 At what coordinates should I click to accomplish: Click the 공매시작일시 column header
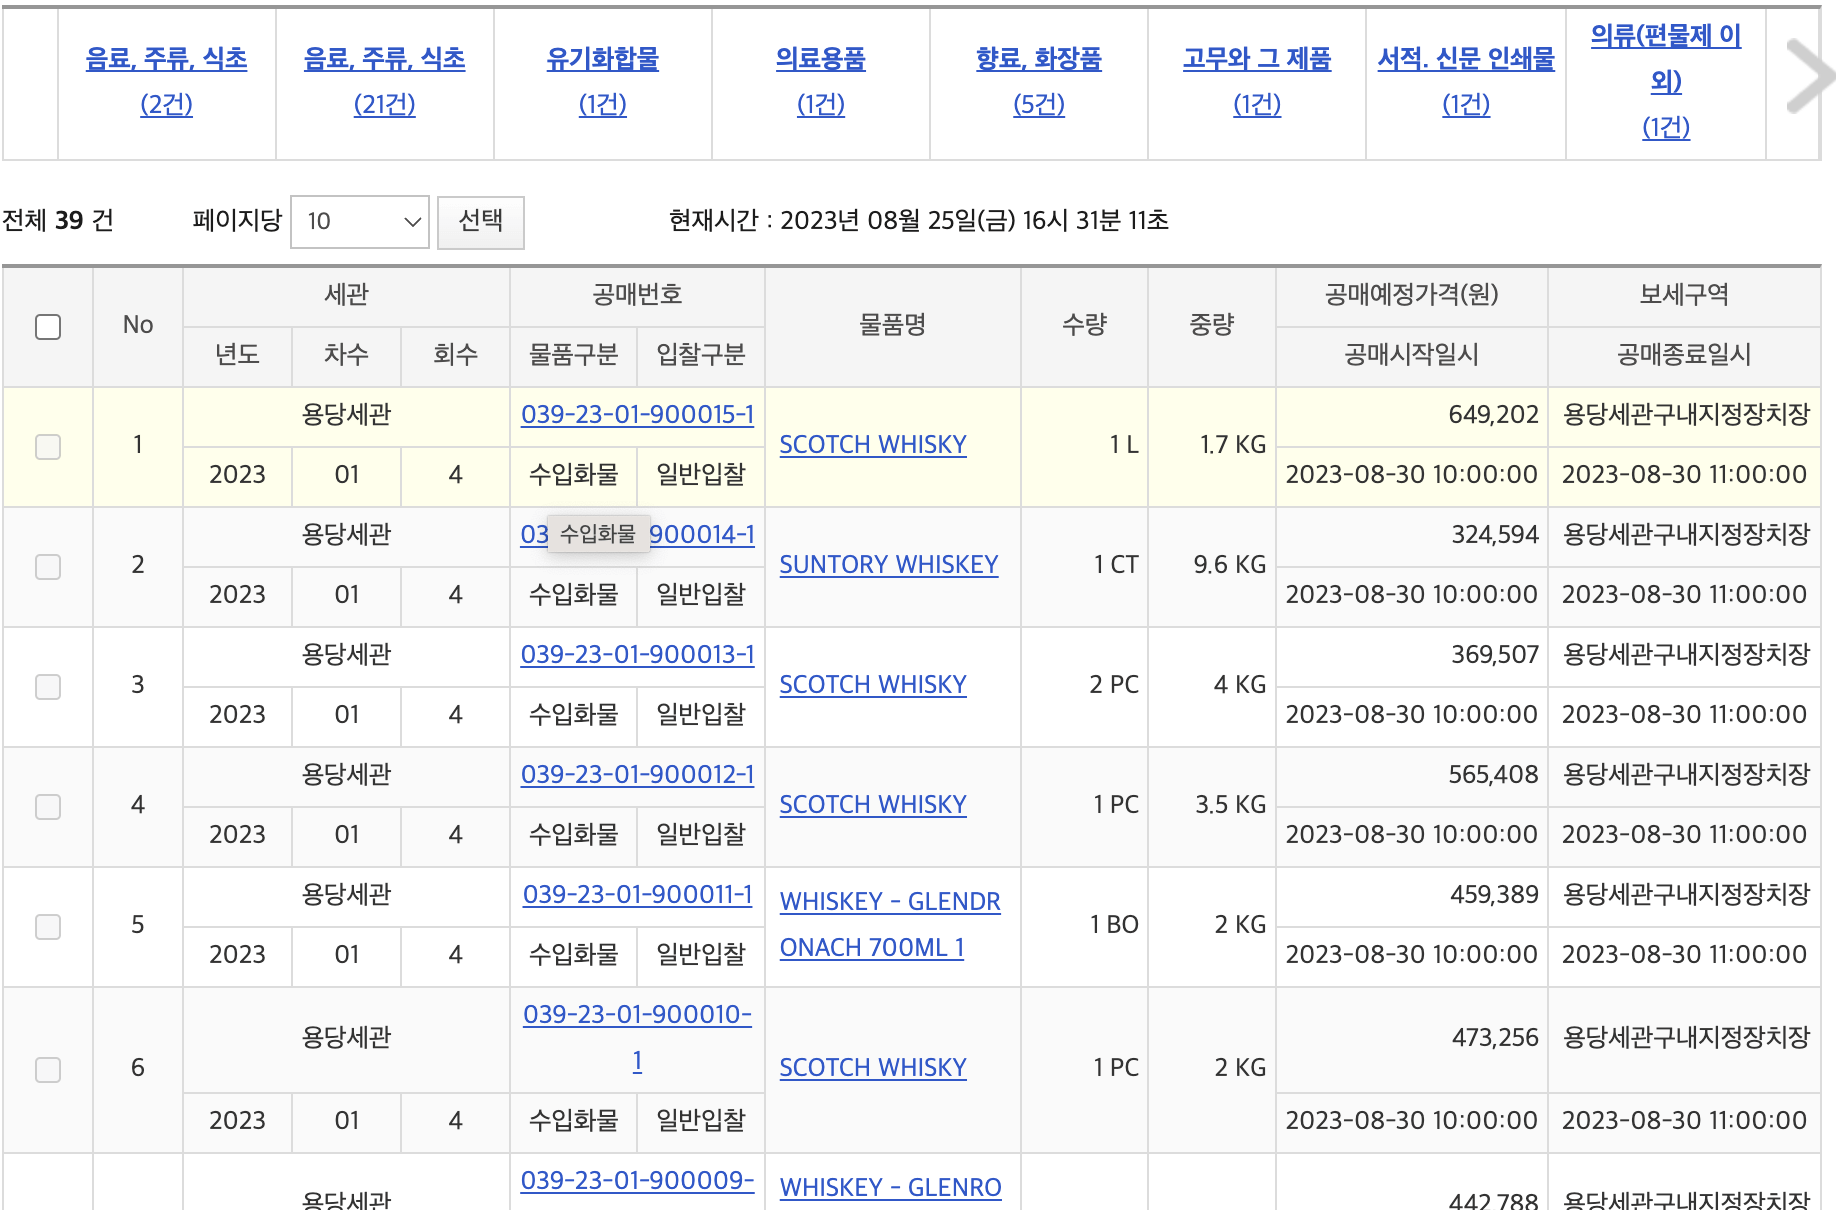1412,355
